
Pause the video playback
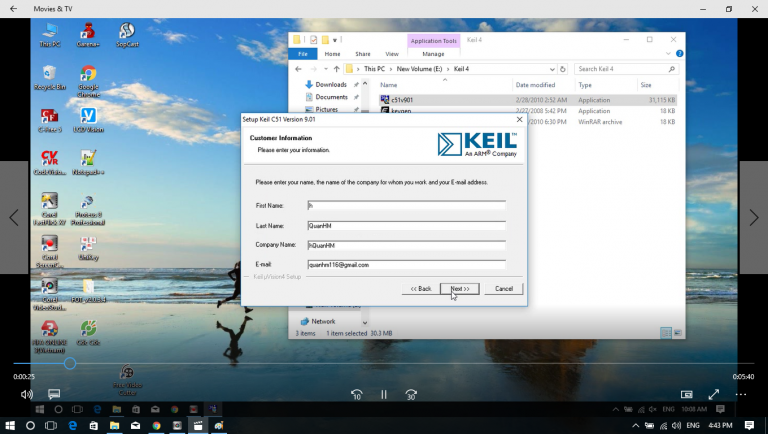[384, 395]
